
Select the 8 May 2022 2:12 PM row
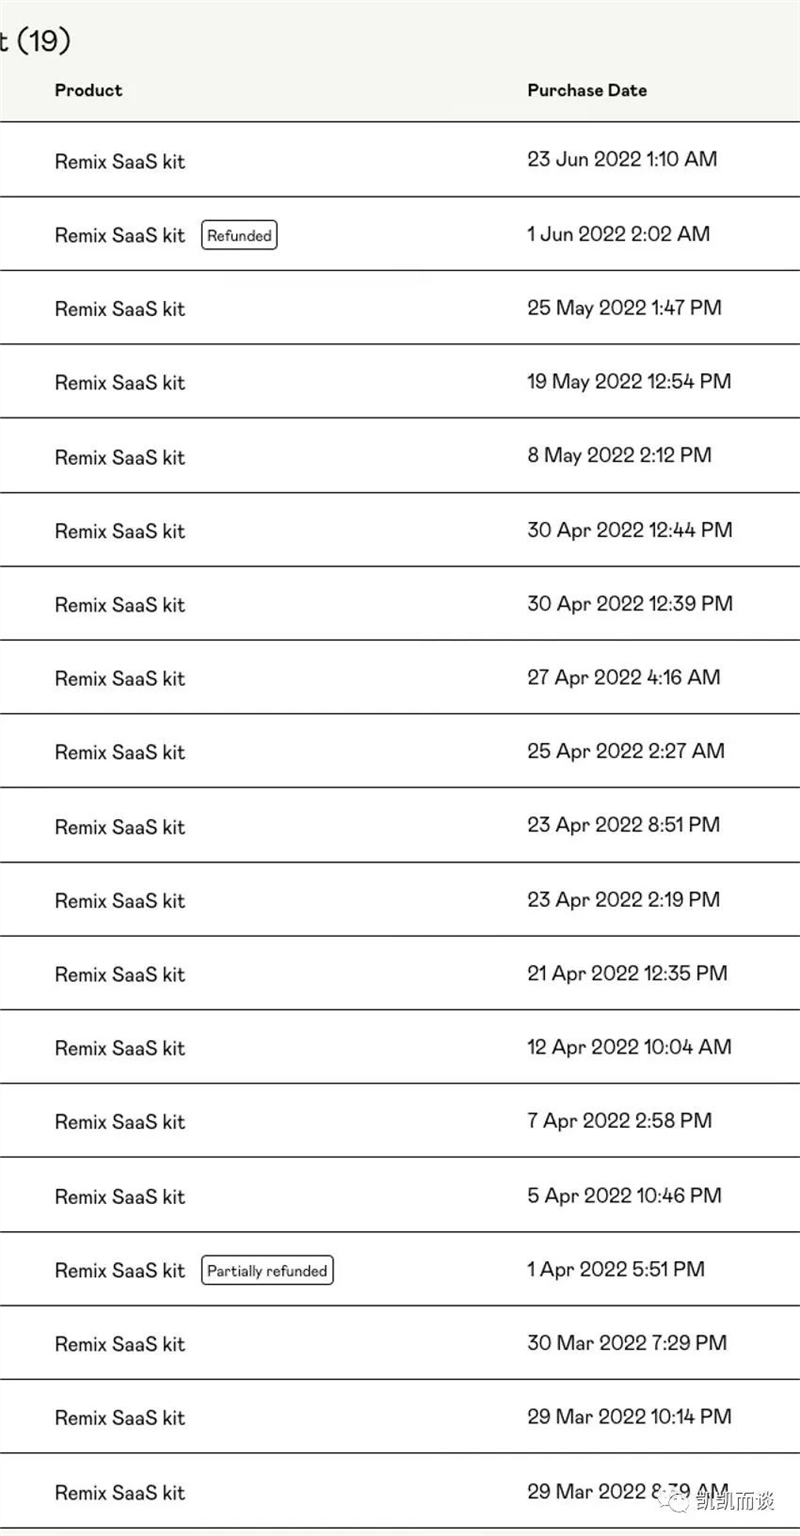pyautogui.click(x=400, y=456)
